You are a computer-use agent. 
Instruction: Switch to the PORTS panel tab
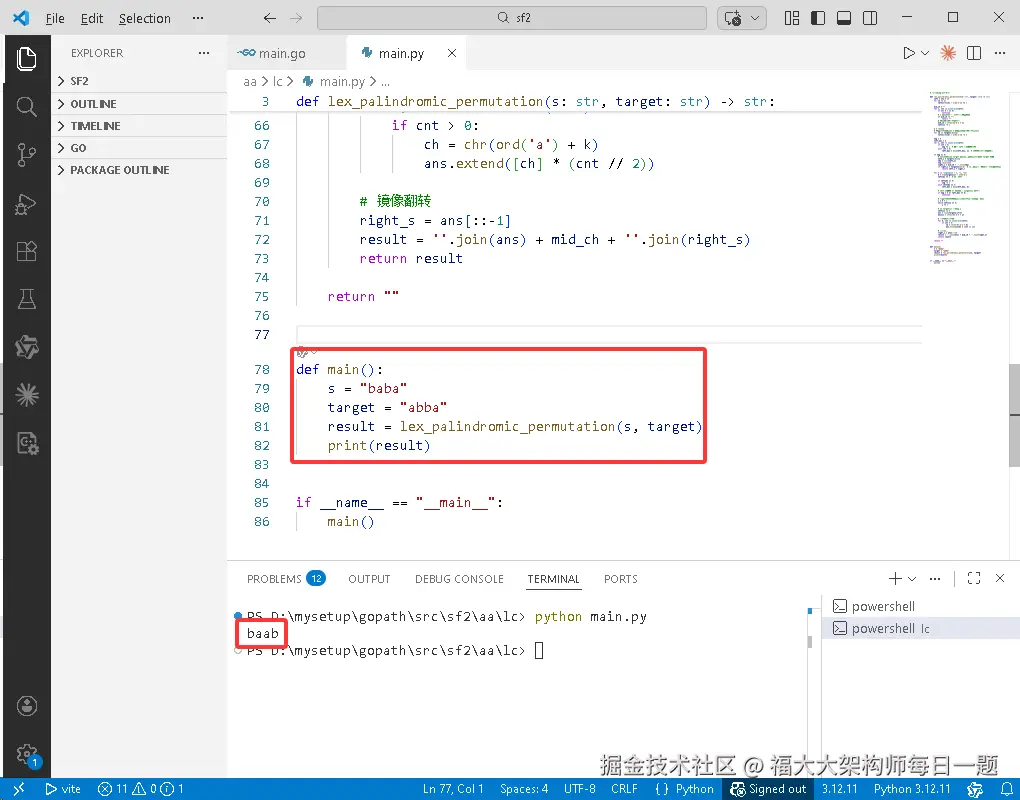pos(621,579)
